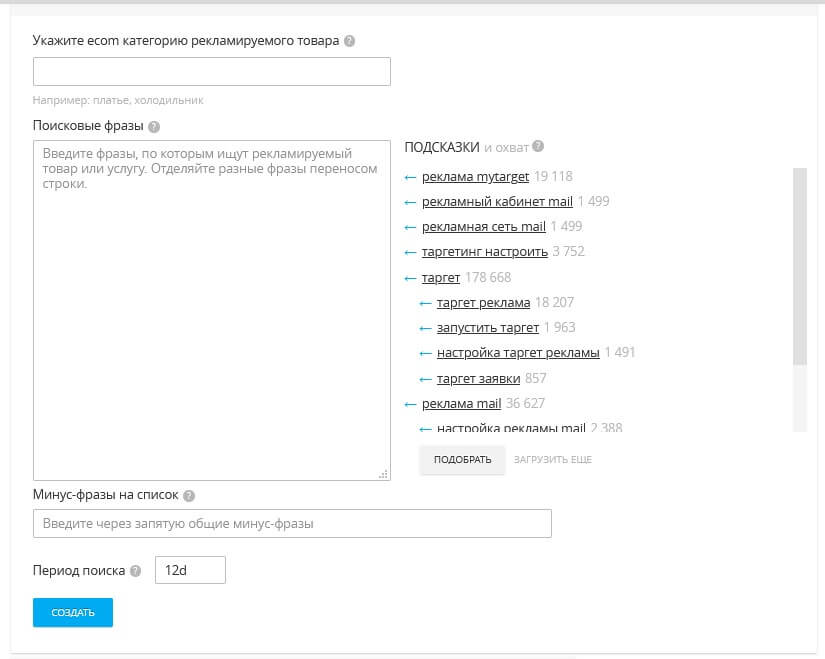This screenshot has height=659, width=825.
Task: Click the ecom category input field
Action: [x=211, y=70]
